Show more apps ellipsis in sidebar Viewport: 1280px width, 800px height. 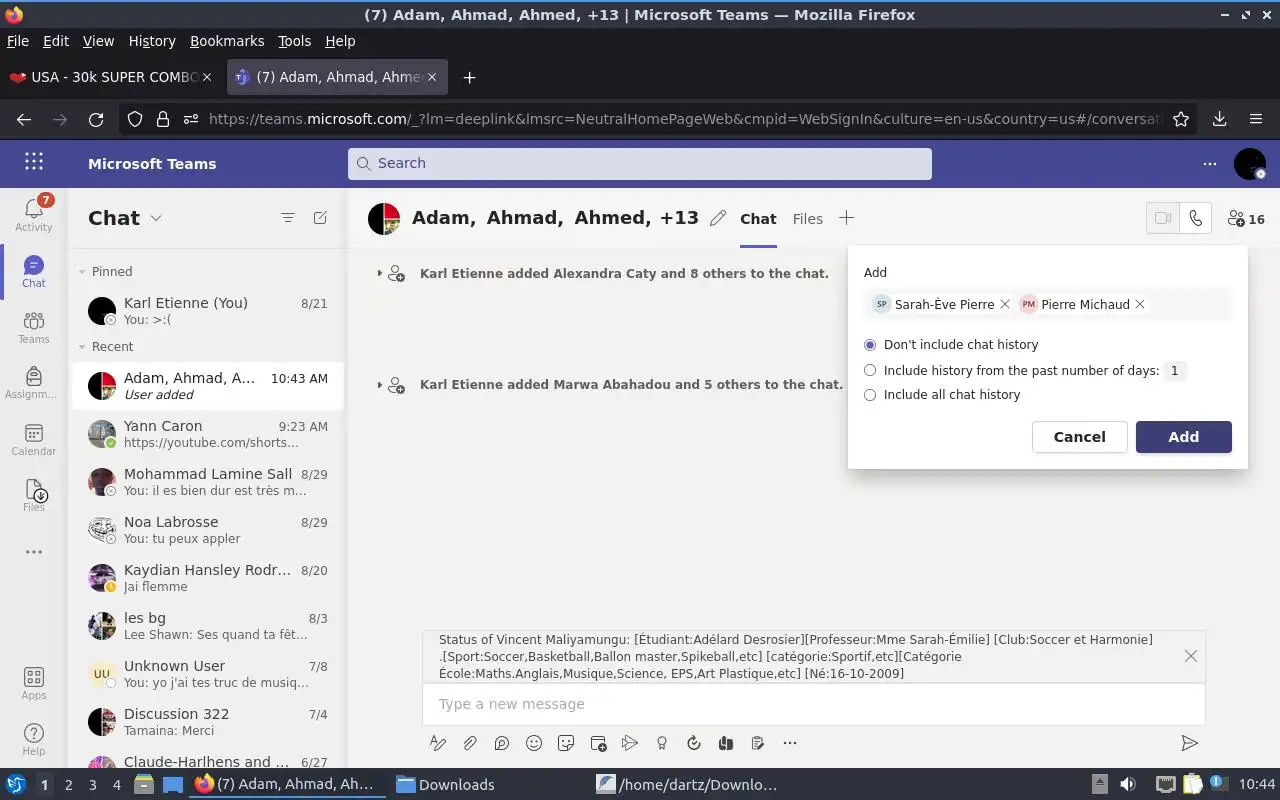point(33,552)
